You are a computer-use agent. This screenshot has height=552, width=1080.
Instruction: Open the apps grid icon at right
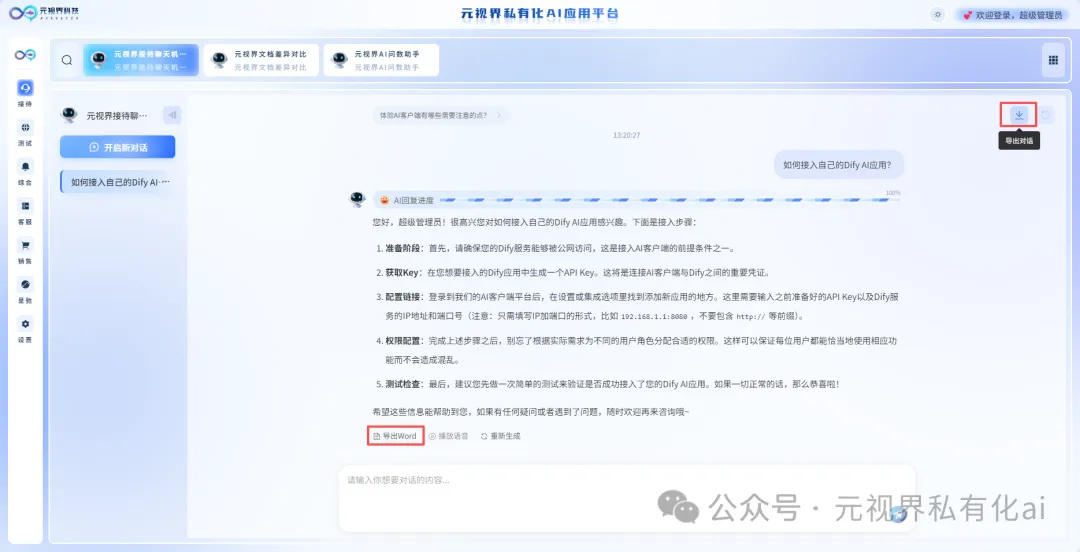(1053, 60)
